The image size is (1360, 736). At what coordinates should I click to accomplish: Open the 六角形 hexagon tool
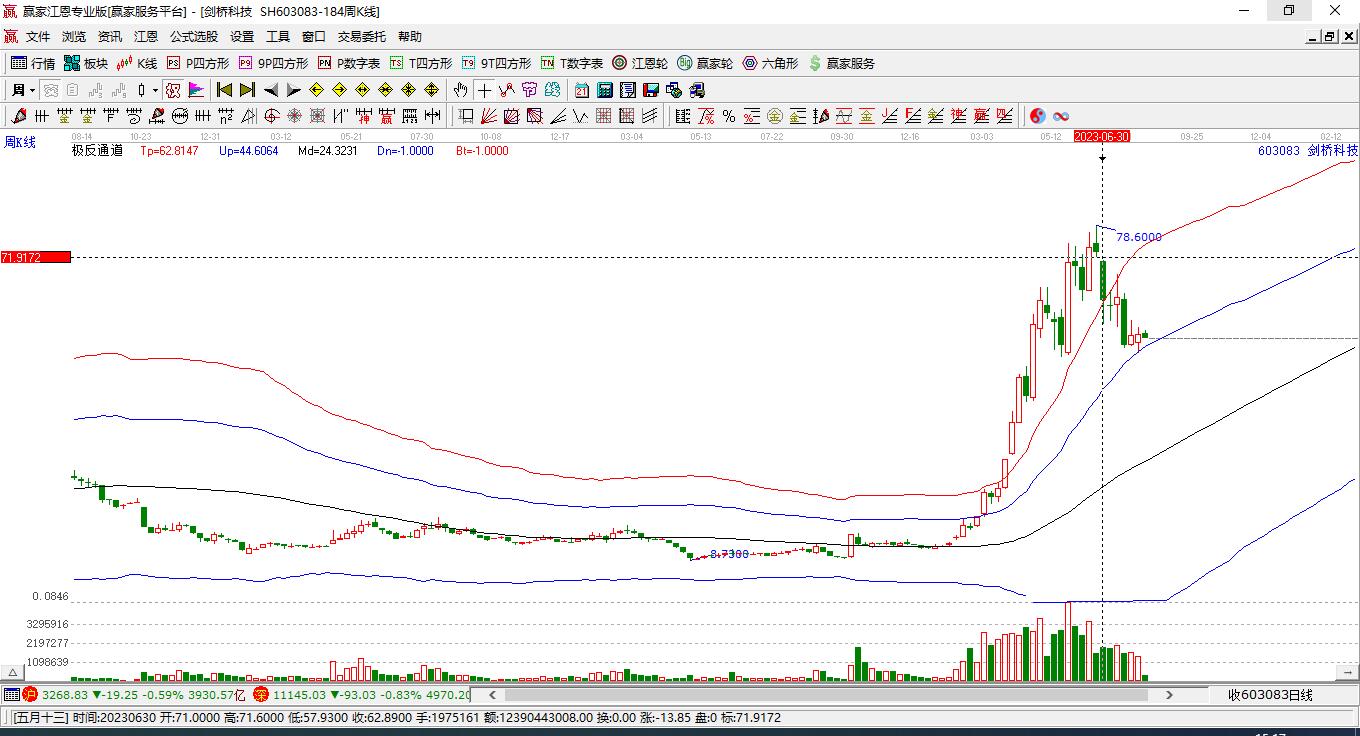(770, 63)
